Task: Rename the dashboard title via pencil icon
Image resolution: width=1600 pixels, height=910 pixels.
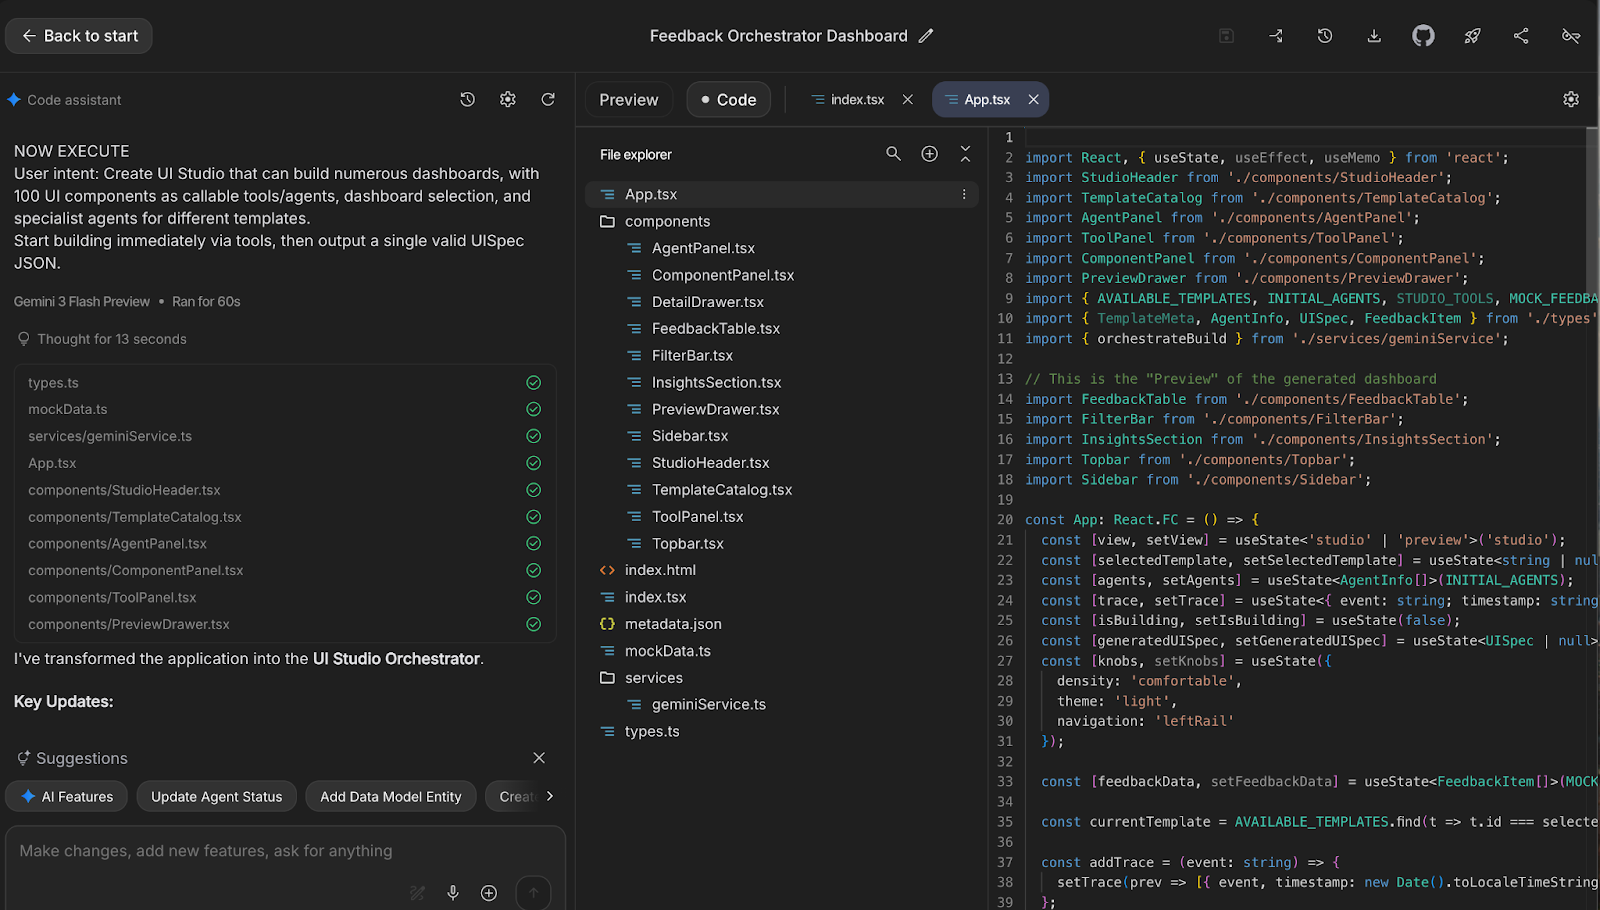Action: click(x=926, y=35)
